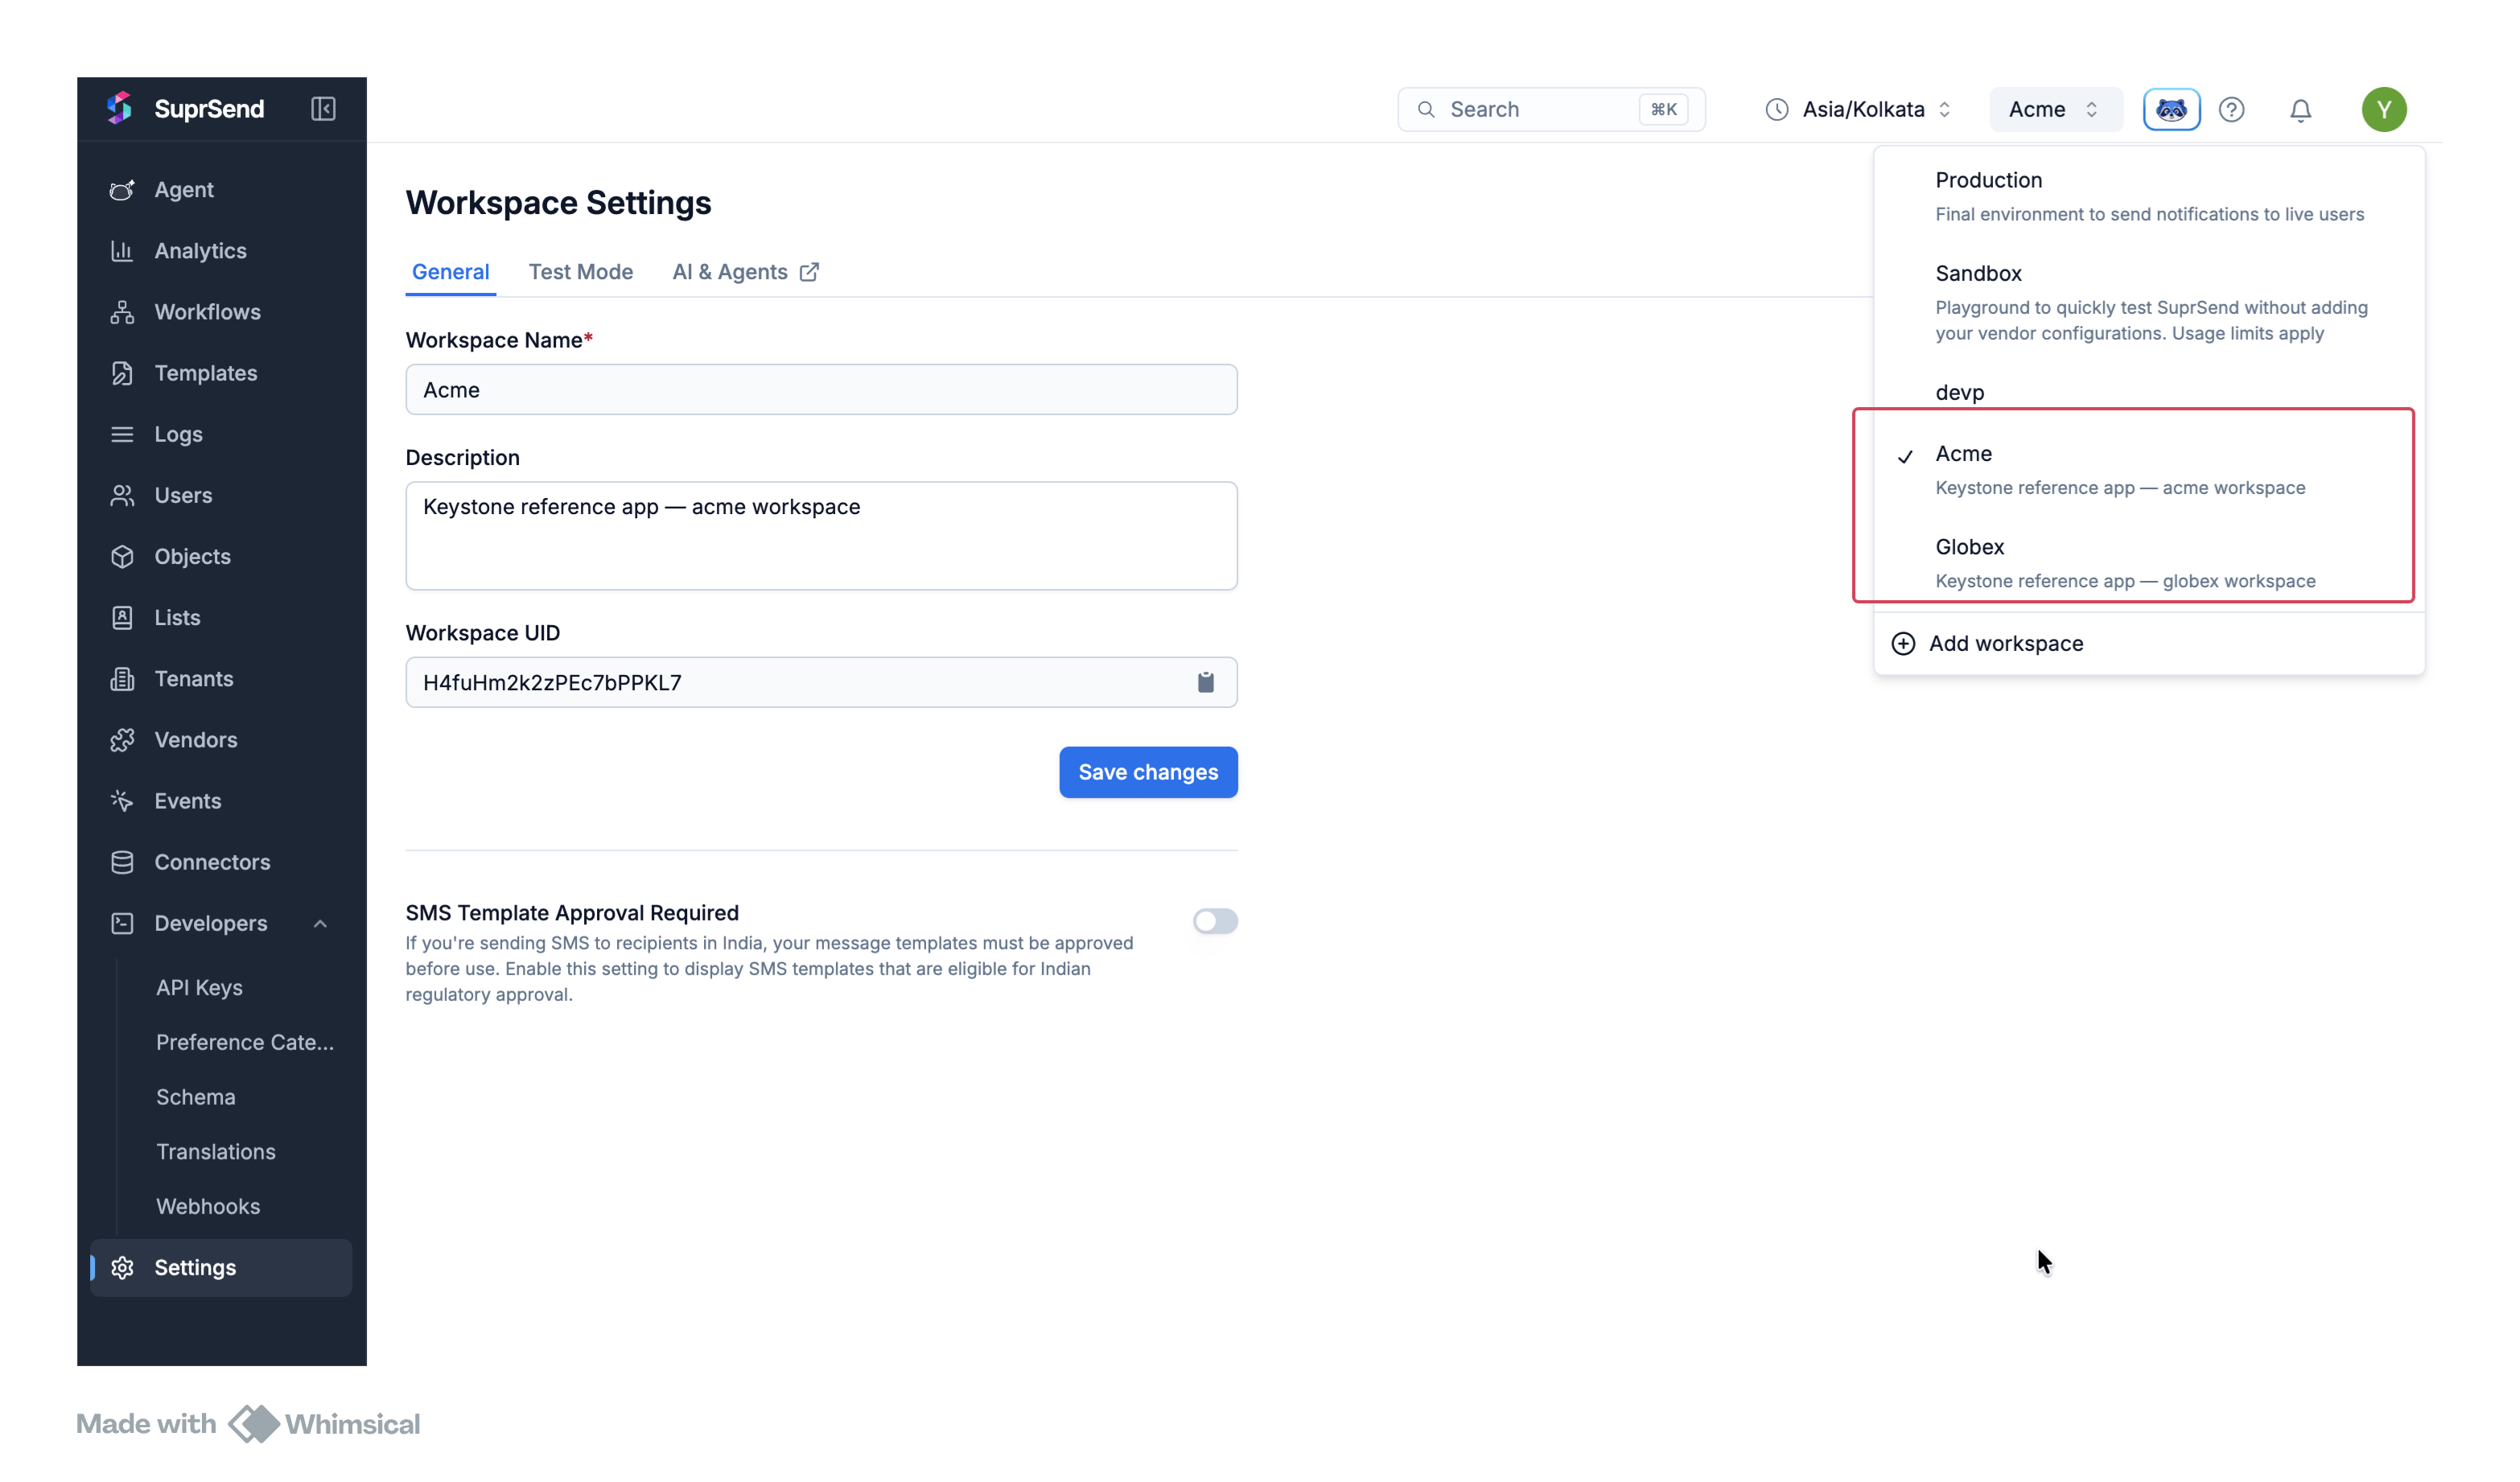
Task: Open the notifications bell
Action: [x=2300, y=110]
